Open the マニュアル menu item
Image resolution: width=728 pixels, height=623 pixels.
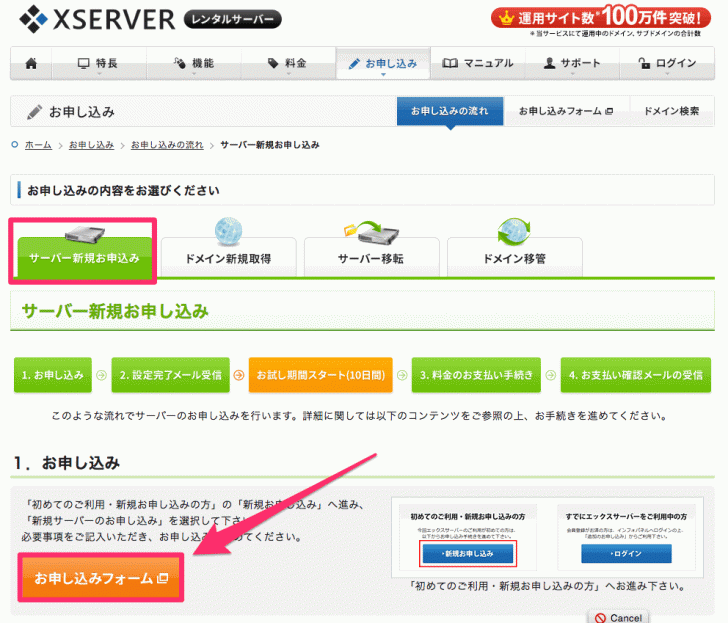[478, 63]
